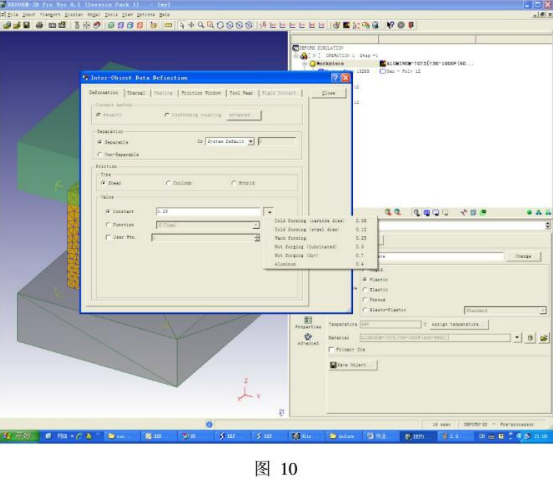This screenshot has height=480, width=553.
Task: Select the Plastic object type radio button
Action: [x=365, y=279]
